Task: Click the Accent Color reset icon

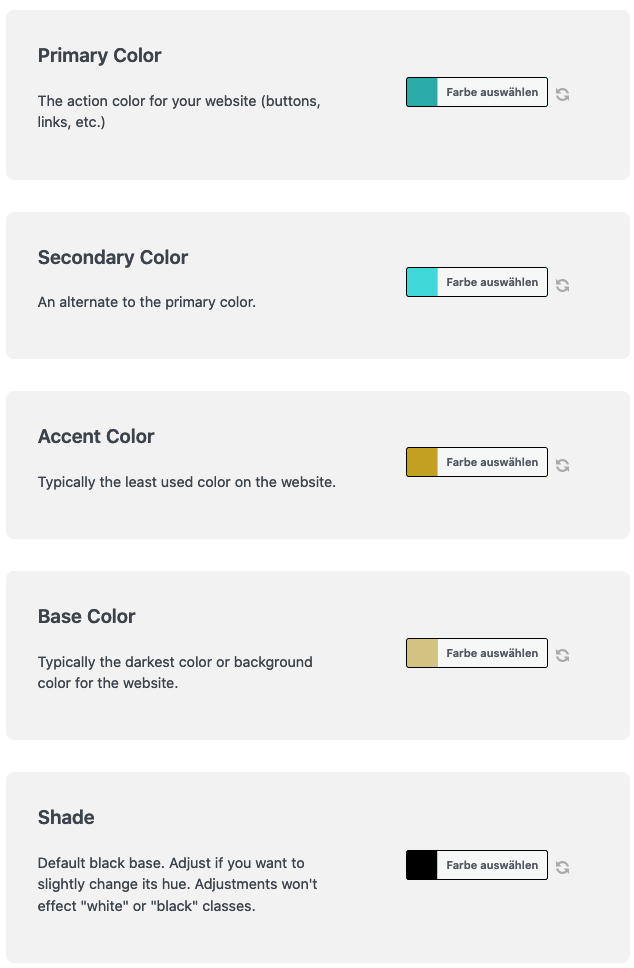Action: tap(562, 465)
